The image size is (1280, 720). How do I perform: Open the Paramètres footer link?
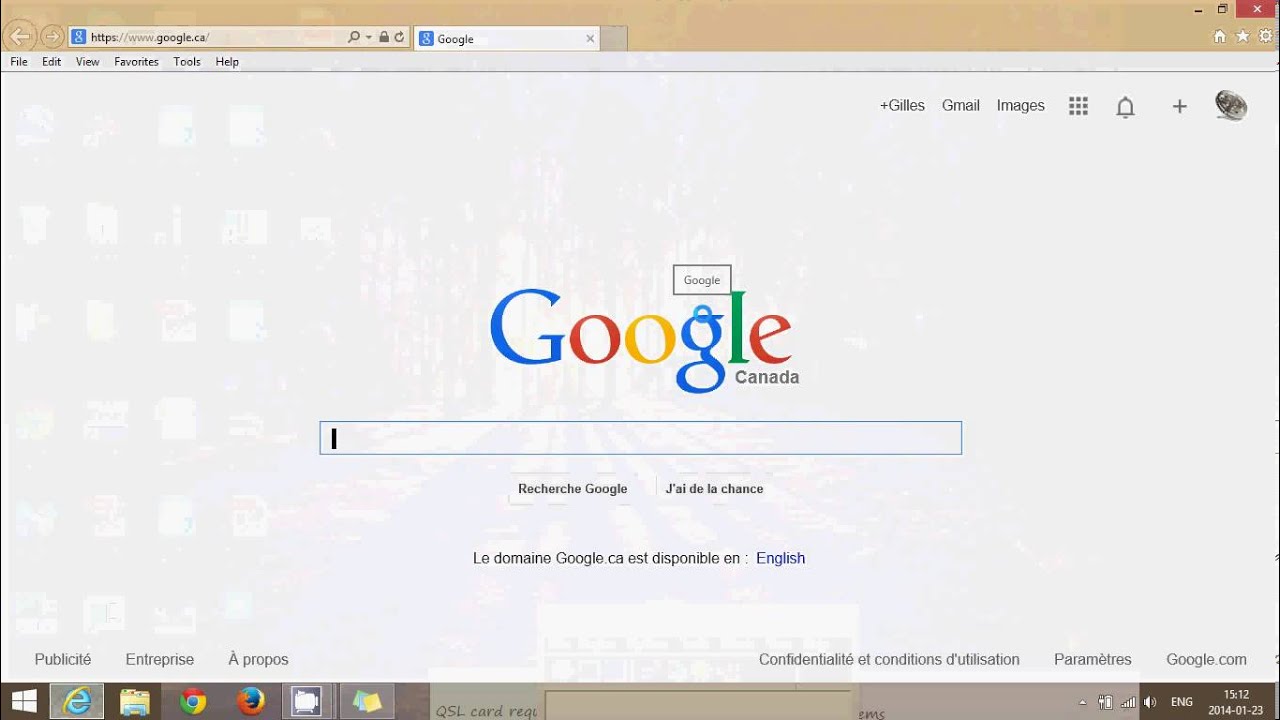pos(1093,659)
